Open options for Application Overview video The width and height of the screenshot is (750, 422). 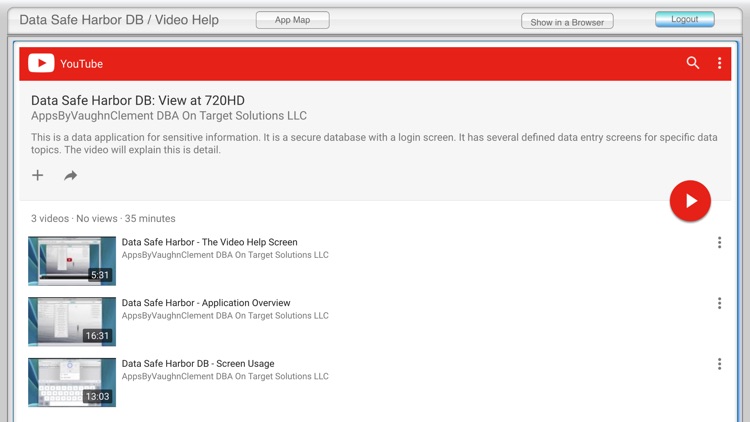point(719,303)
